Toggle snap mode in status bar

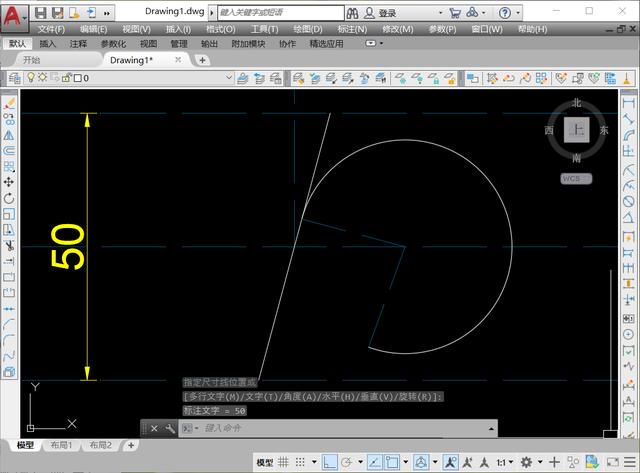click(300, 462)
